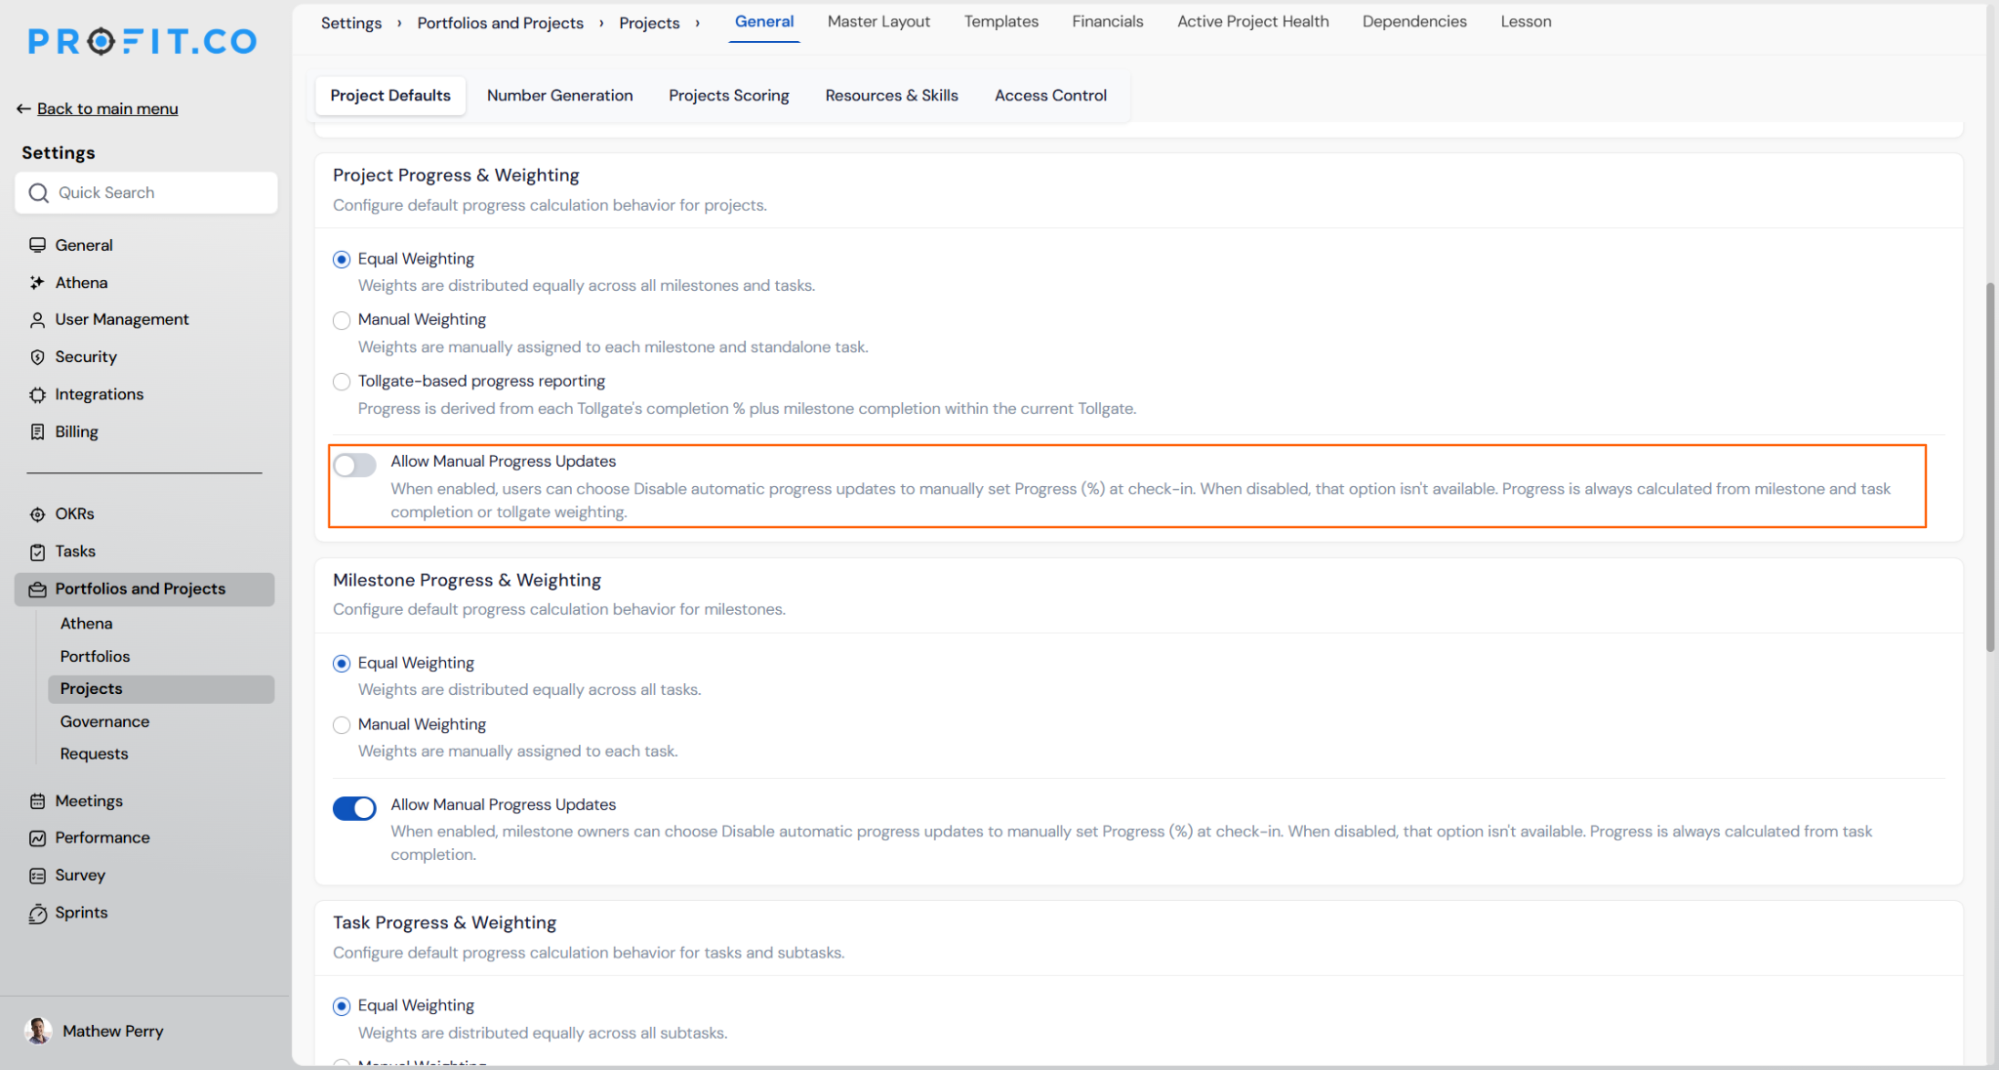Click the Sprints timer icon

click(37, 913)
